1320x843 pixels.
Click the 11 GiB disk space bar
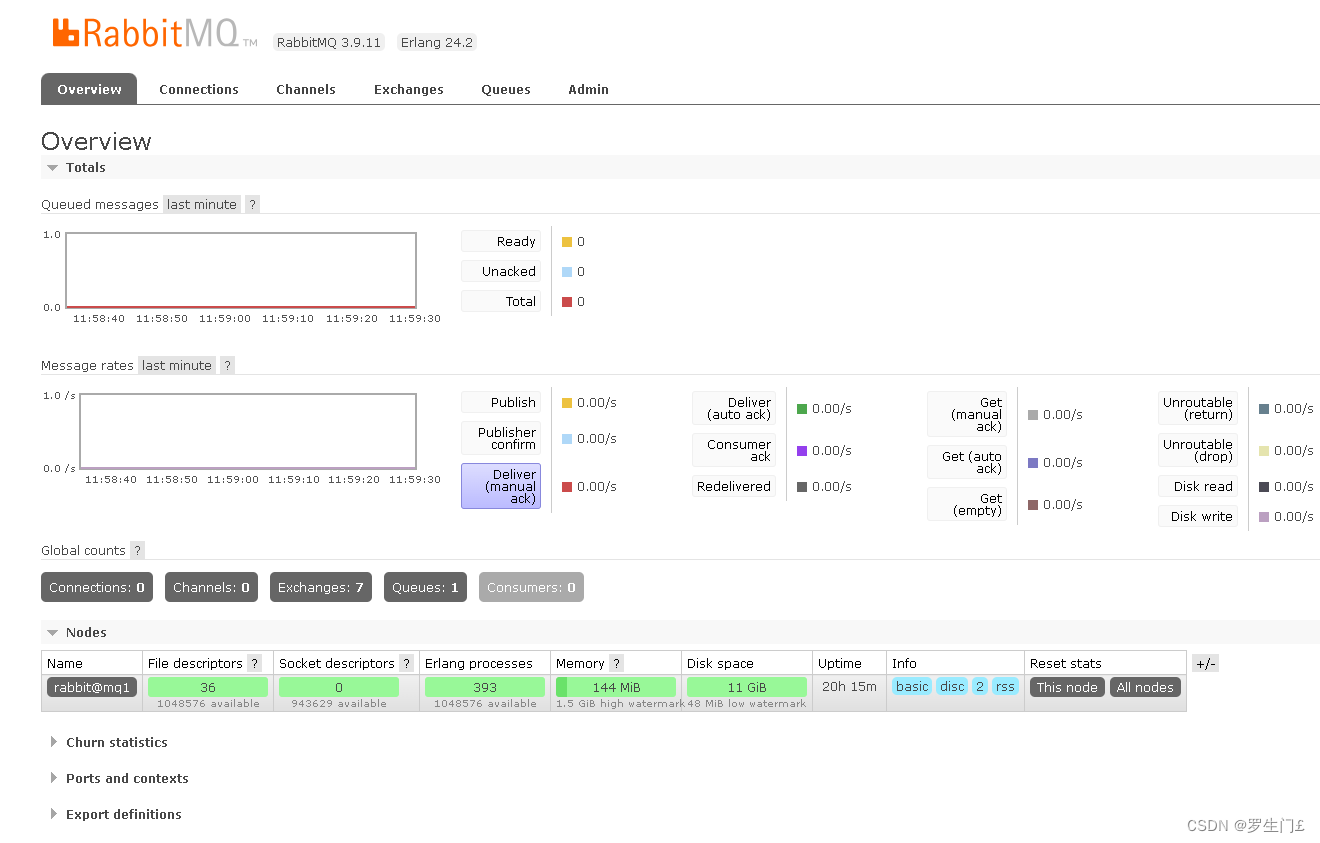(747, 687)
